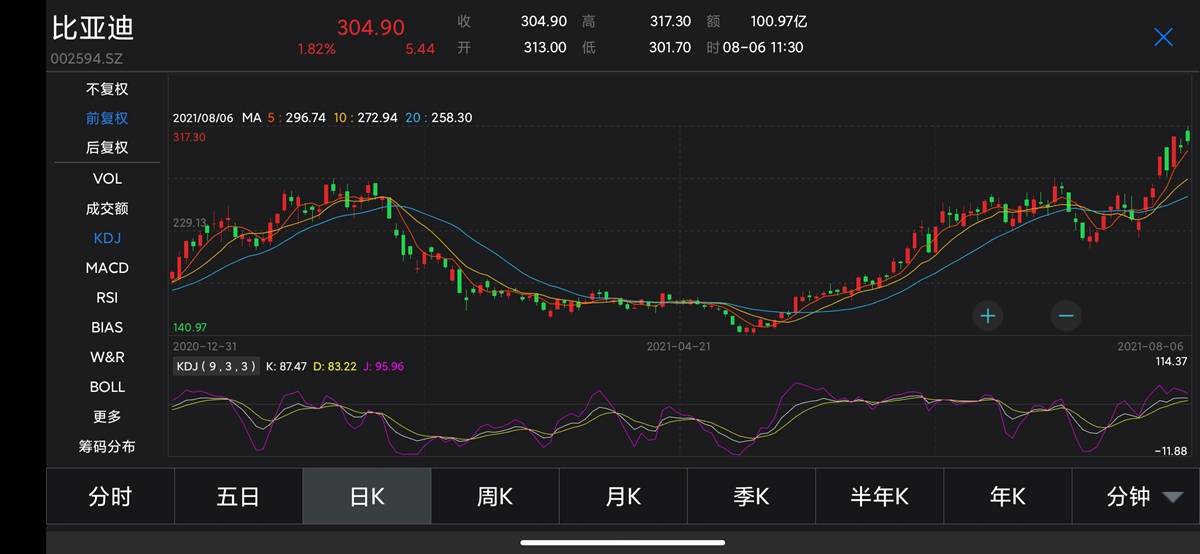
Task: Tap the 2021-04-21 date marker
Action: (x=678, y=346)
